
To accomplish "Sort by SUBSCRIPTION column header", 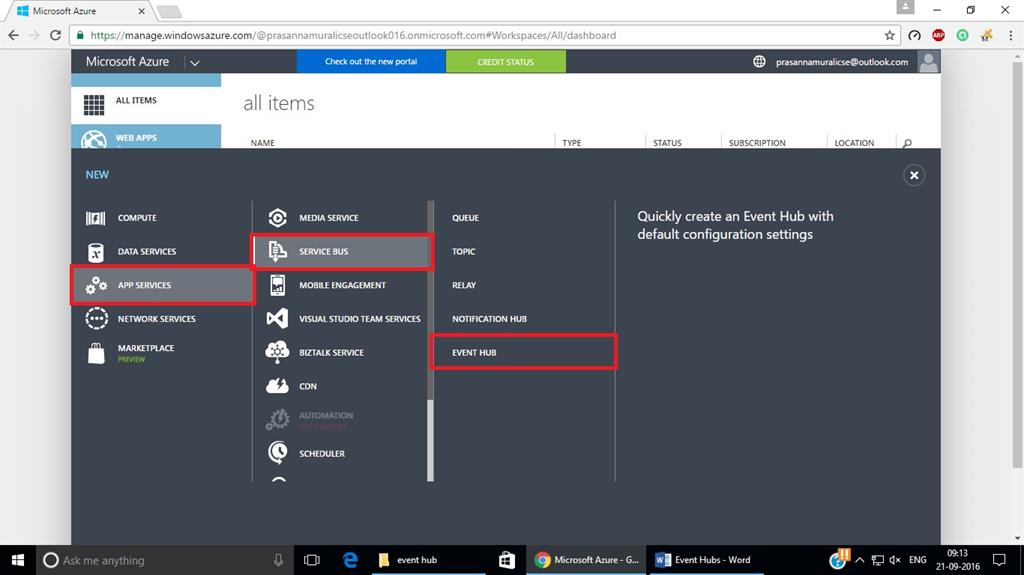I will coord(757,143).
